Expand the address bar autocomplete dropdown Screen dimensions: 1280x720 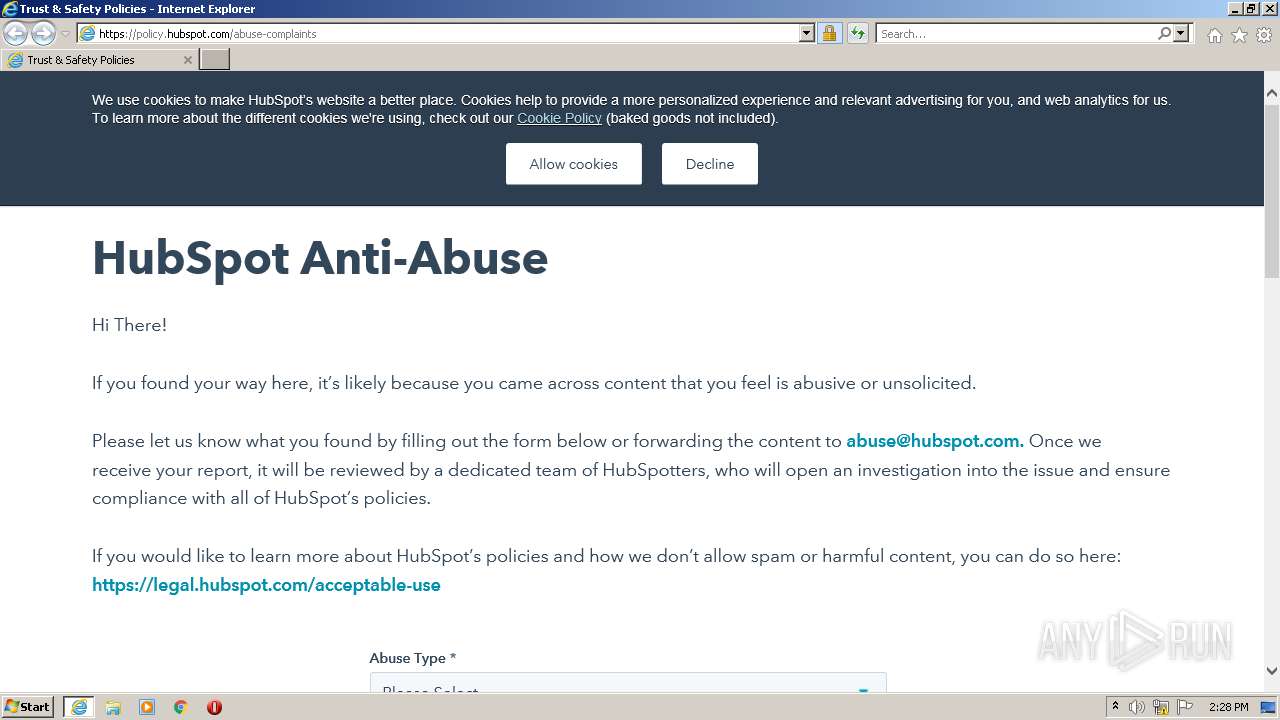(x=807, y=34)
